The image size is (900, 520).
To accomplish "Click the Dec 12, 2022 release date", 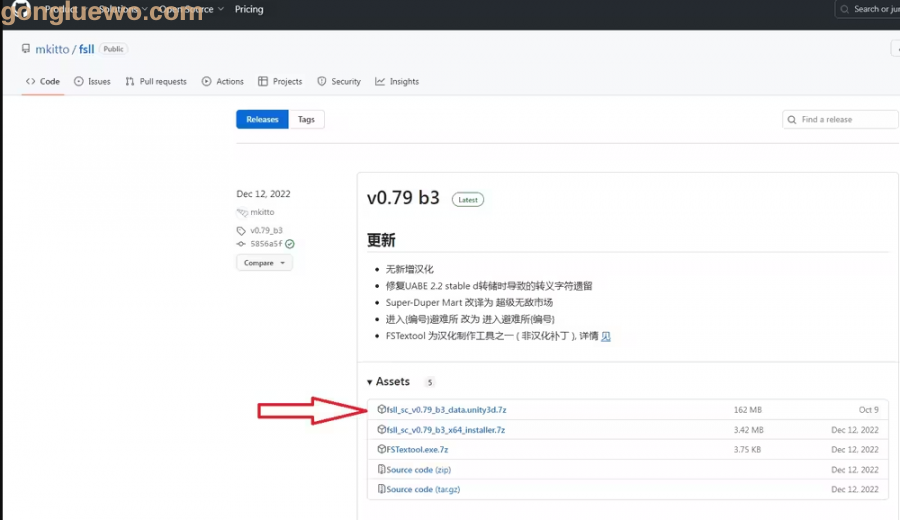I will click(263, 194).
